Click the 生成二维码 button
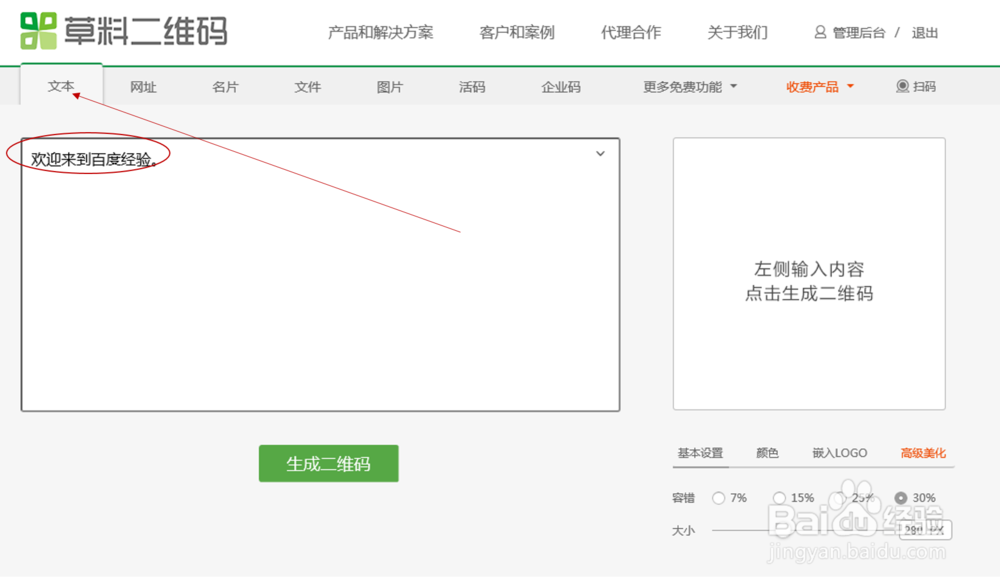Image resolution: width=1000 pixels, height=586 pixels. [x=328, y=463]
